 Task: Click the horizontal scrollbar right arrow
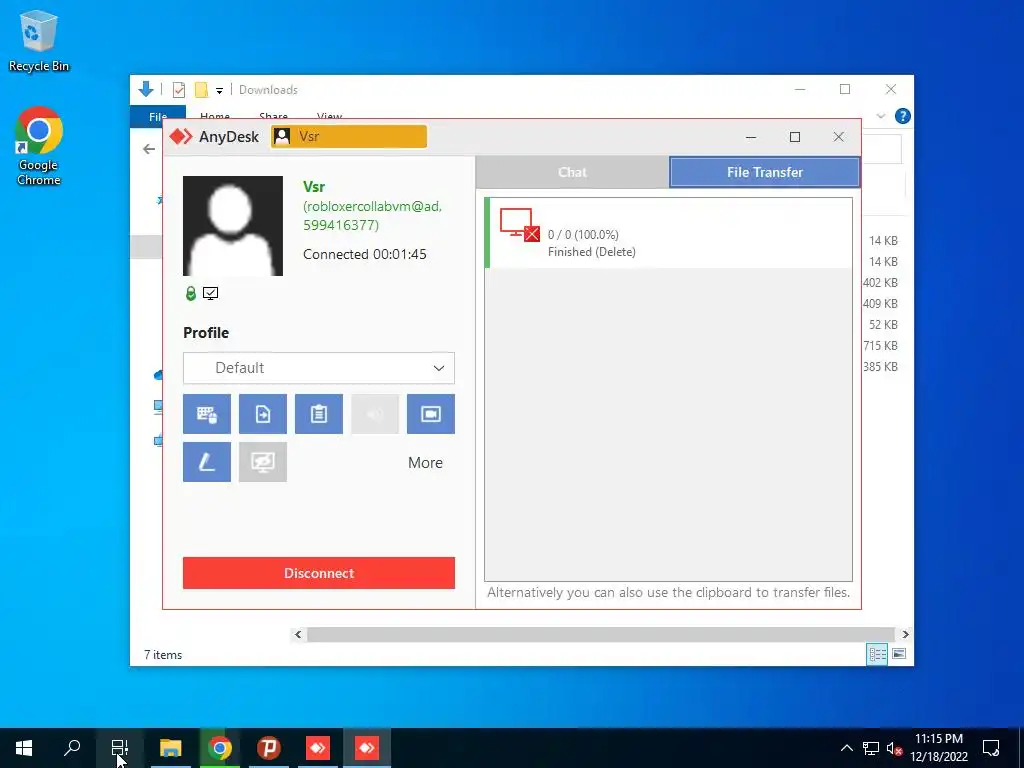click(x=905, y=634)
